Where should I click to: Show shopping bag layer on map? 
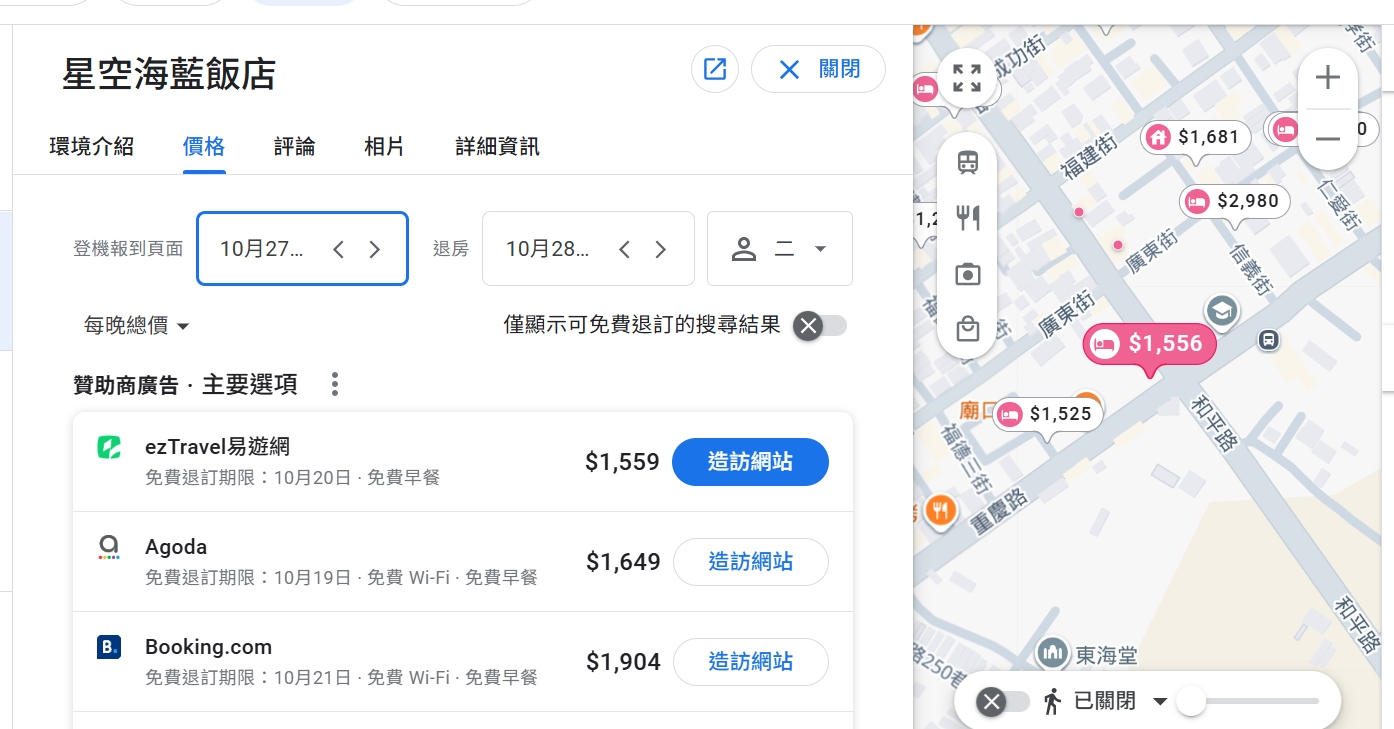967,329
